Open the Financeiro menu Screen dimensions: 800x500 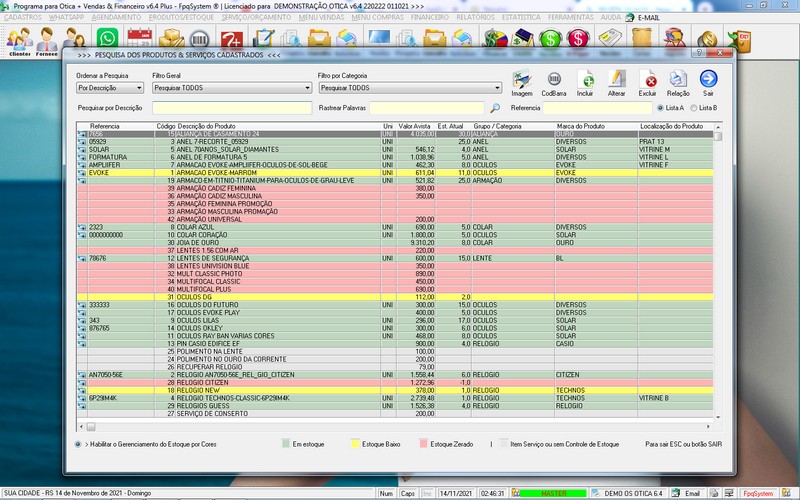pyautogui.click(x=430, y=17)
